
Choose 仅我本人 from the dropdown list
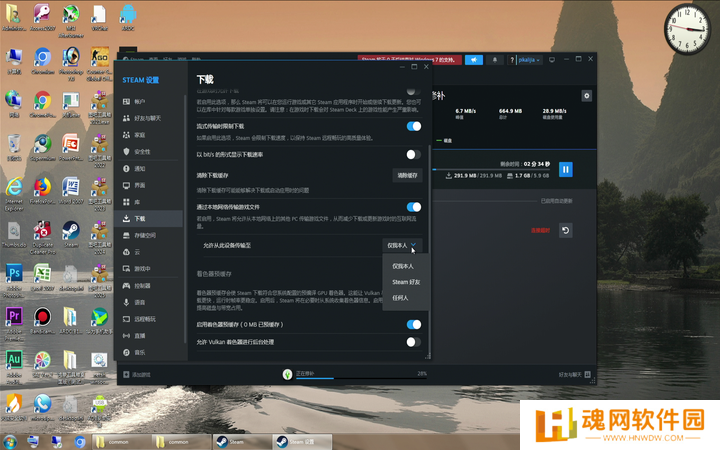[x=403, y=266]
